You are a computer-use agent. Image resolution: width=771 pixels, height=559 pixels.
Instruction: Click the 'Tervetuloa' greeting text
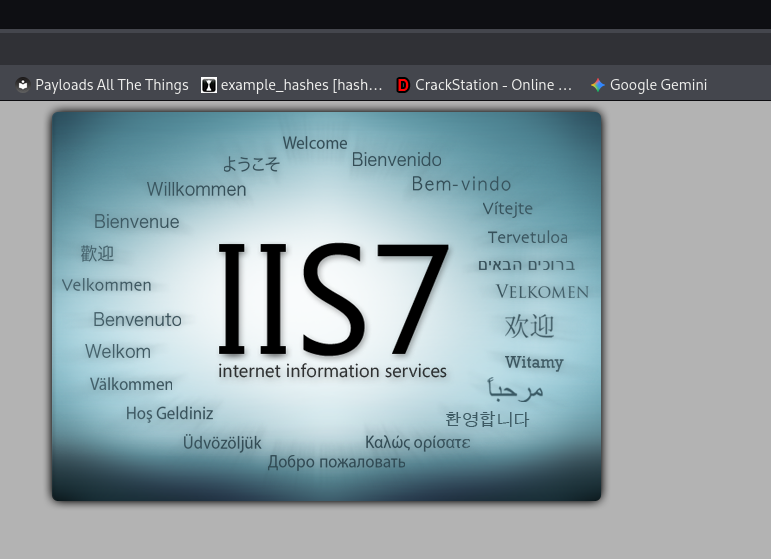(x=527, y=238)
